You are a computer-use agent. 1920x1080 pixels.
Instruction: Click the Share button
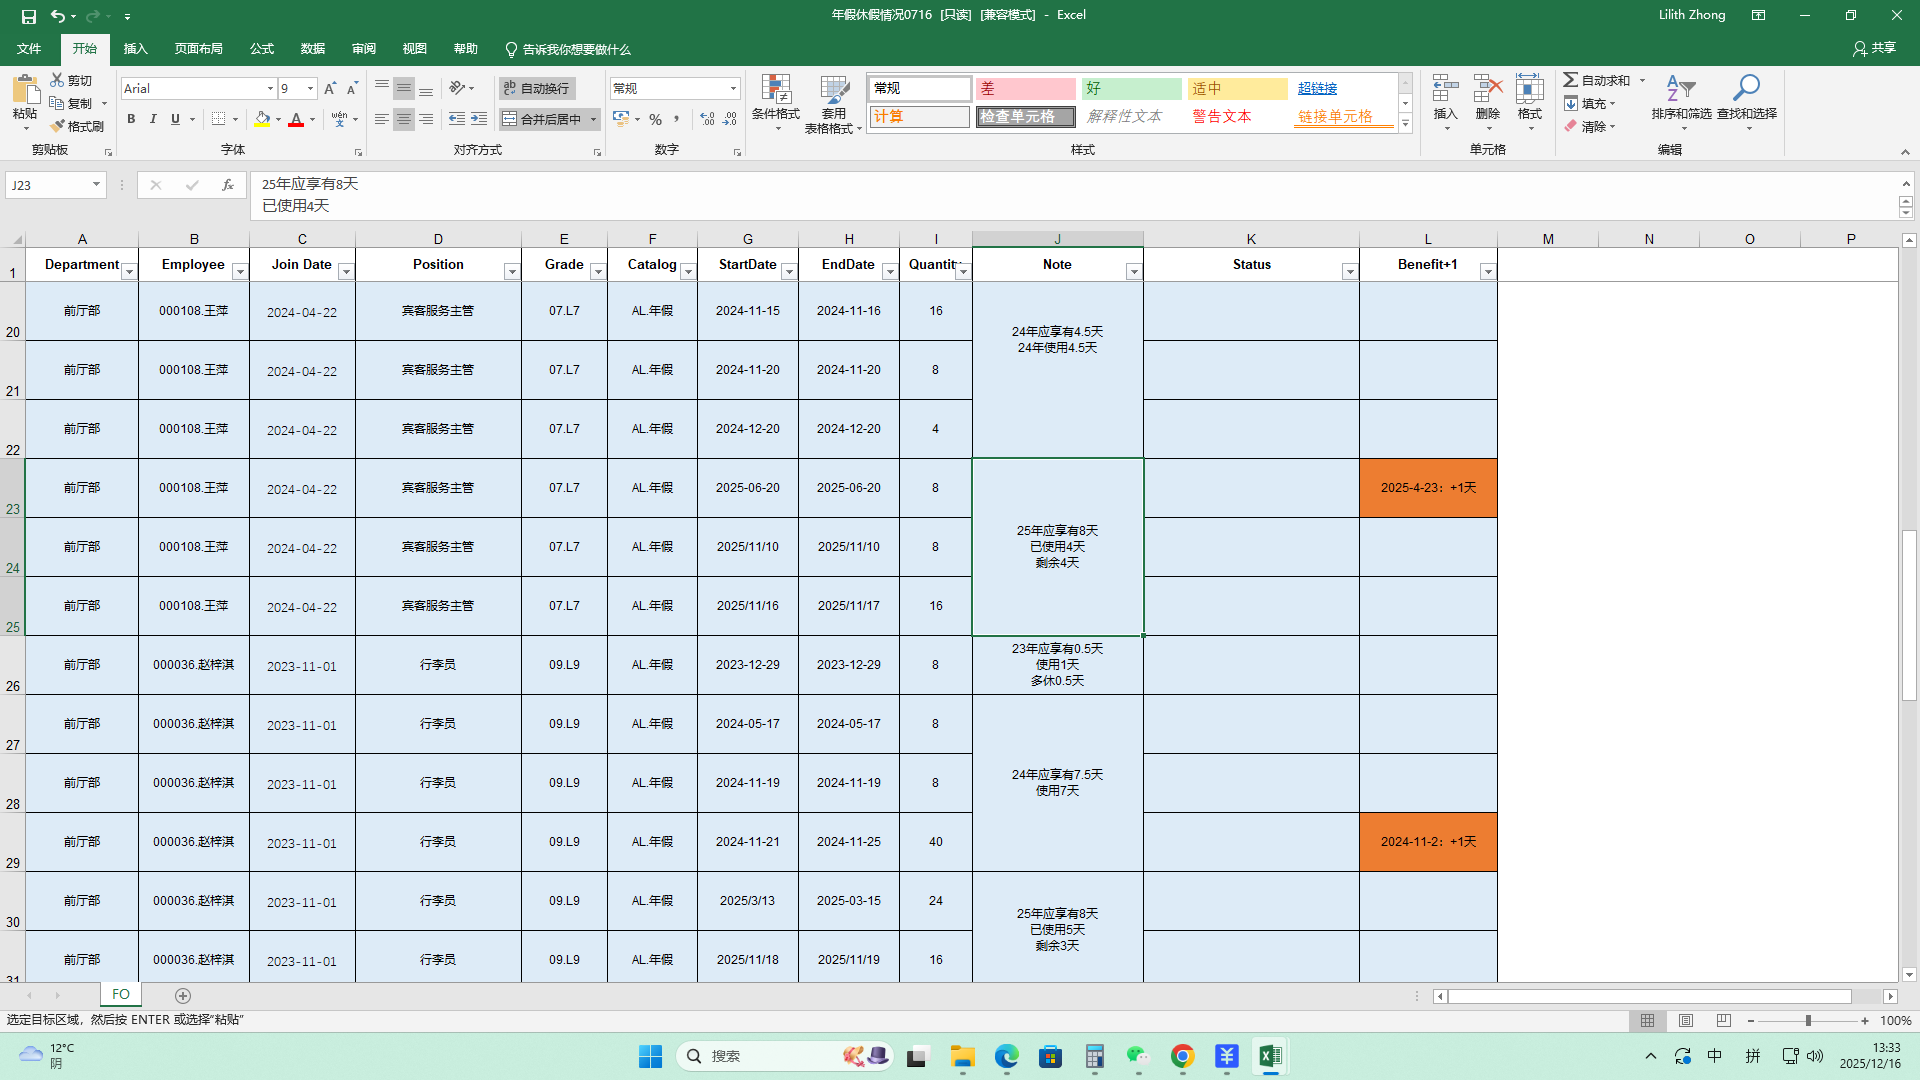click(x=1874, y=48)
